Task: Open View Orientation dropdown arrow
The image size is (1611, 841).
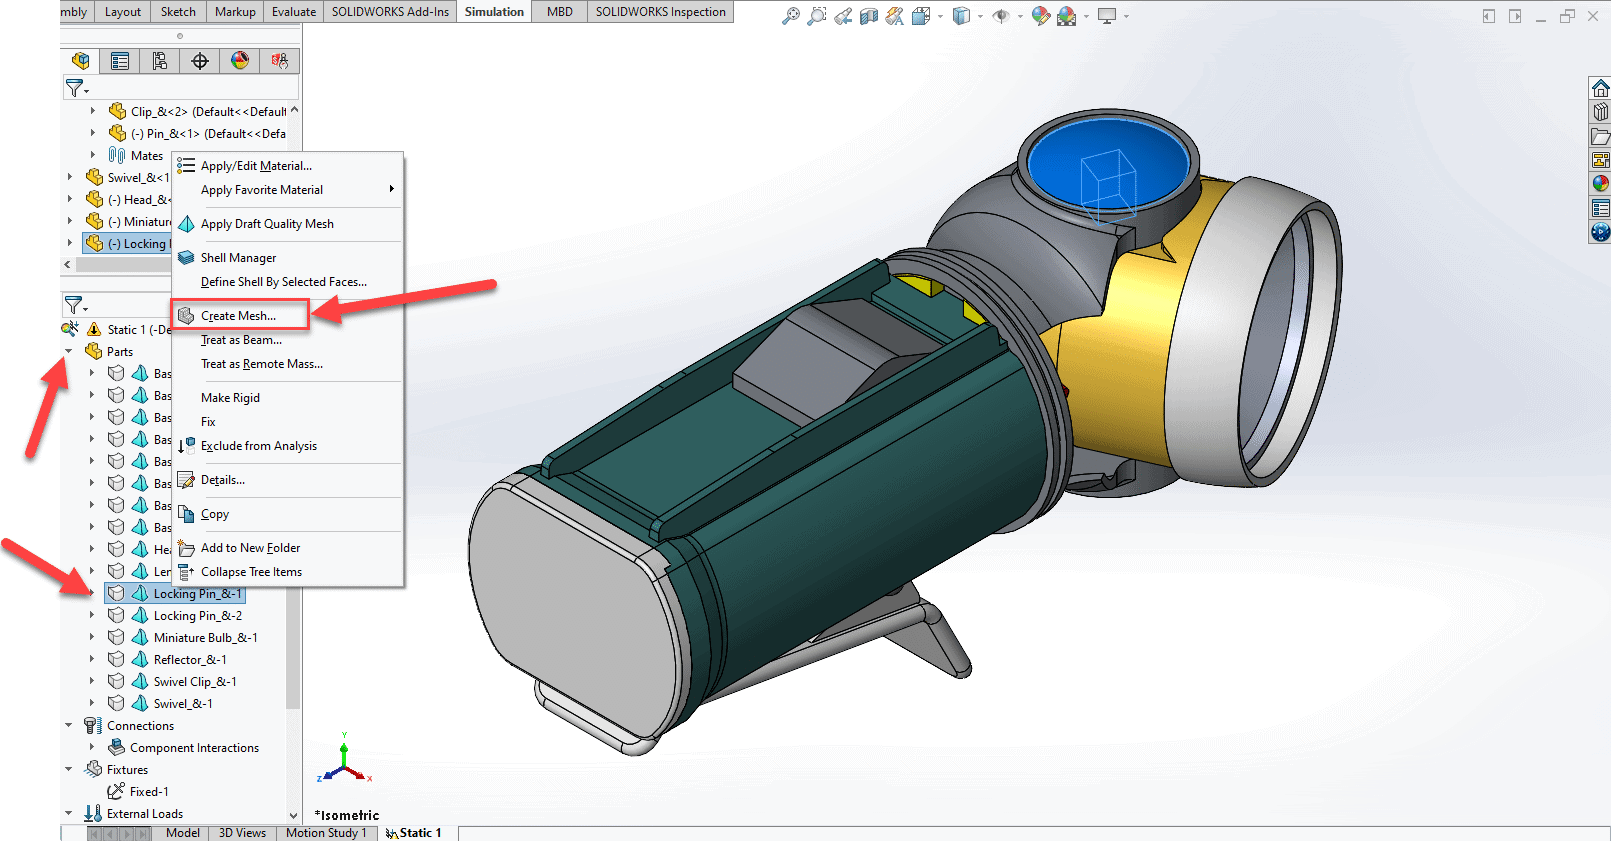Action: 940,16
